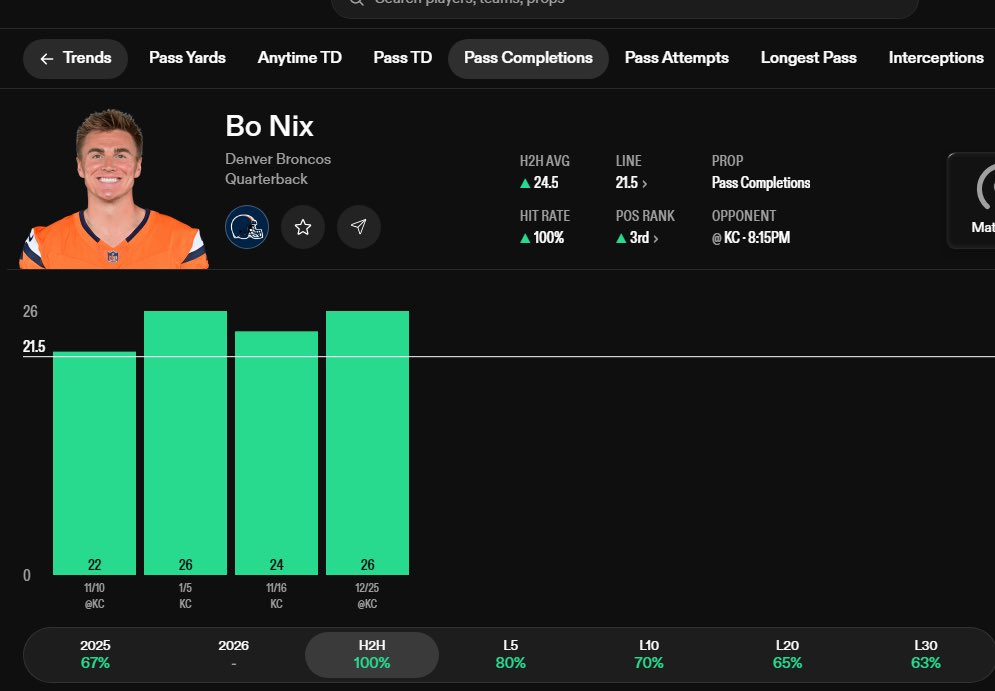Select the 2025 hit rate filter
995x691 pixels.
(95, 654)
